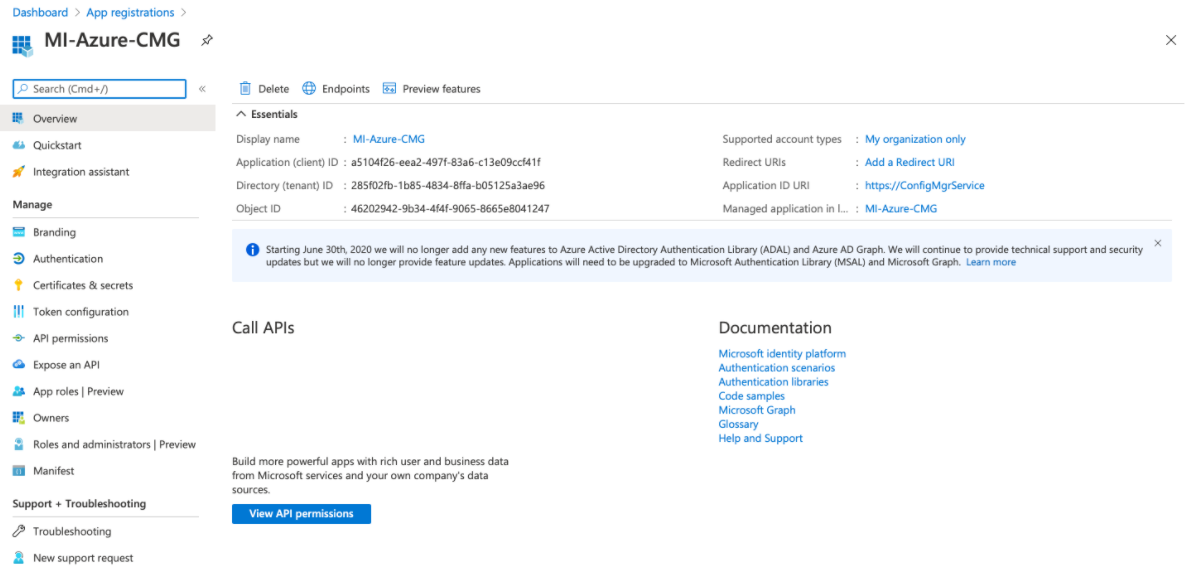Click the Preview features icon
This screenshot has width=1186, height=569.
click(x=390, y=89)
